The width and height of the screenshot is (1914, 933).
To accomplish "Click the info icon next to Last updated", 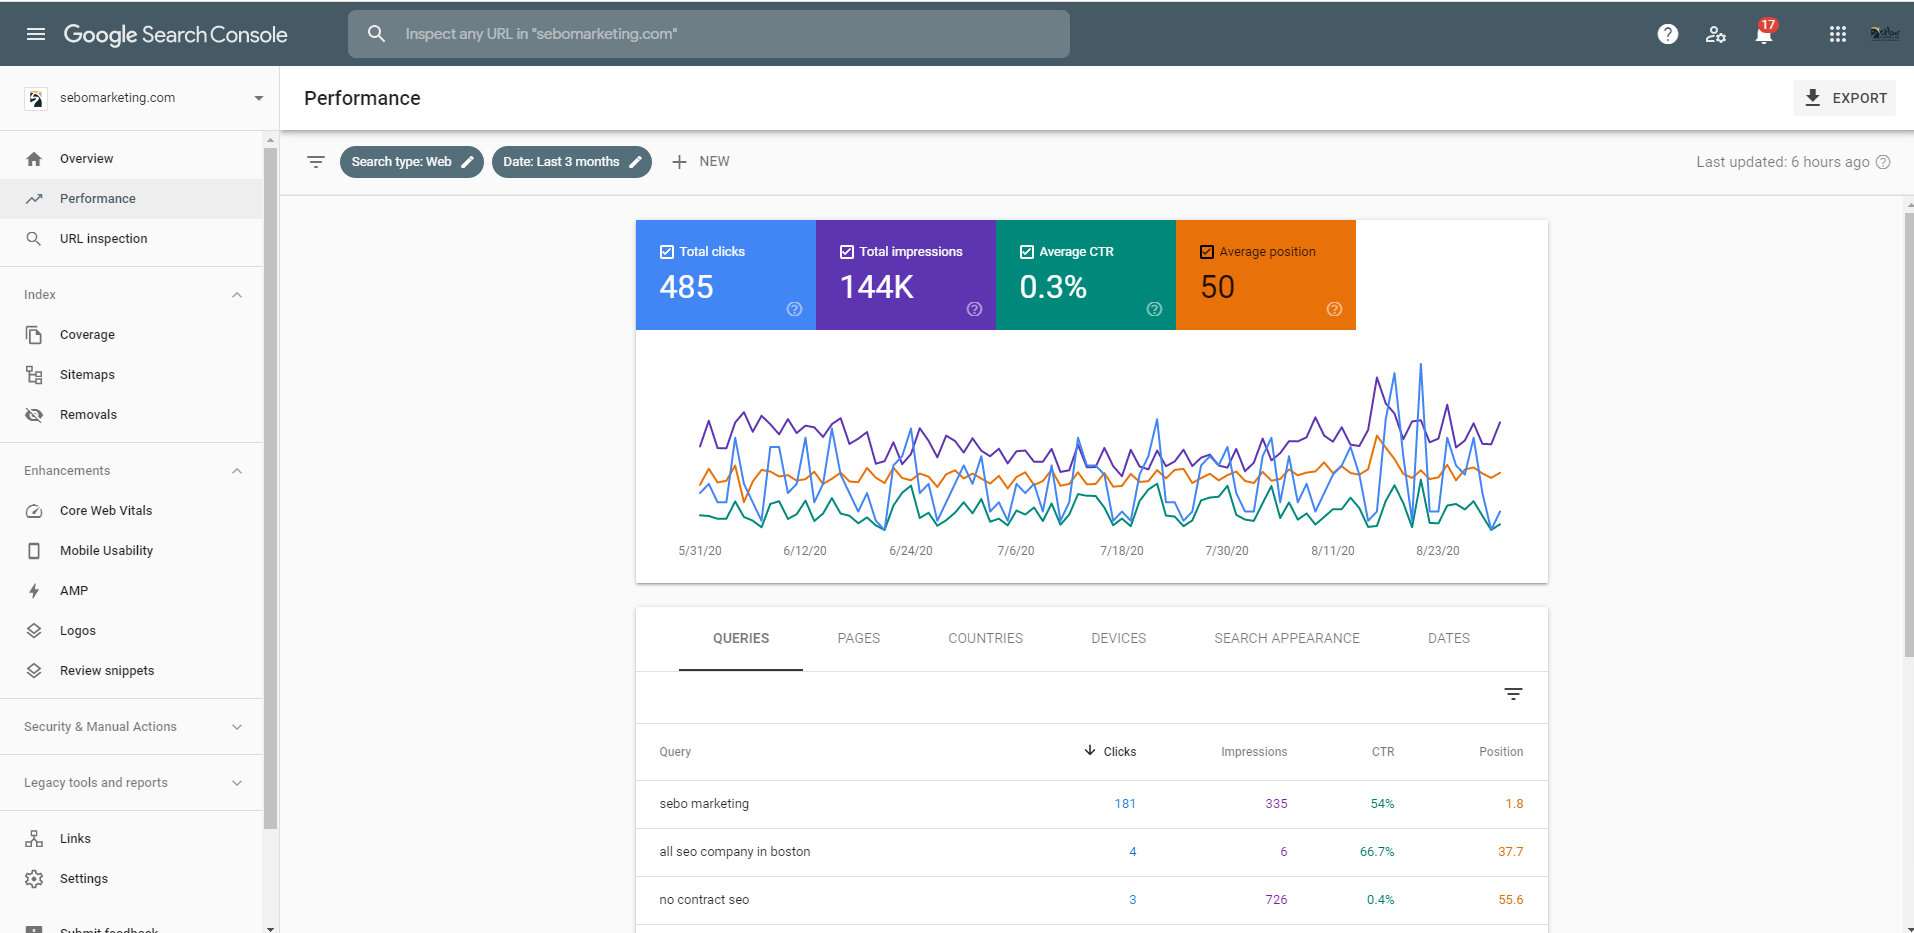I will click(1883, 162).
